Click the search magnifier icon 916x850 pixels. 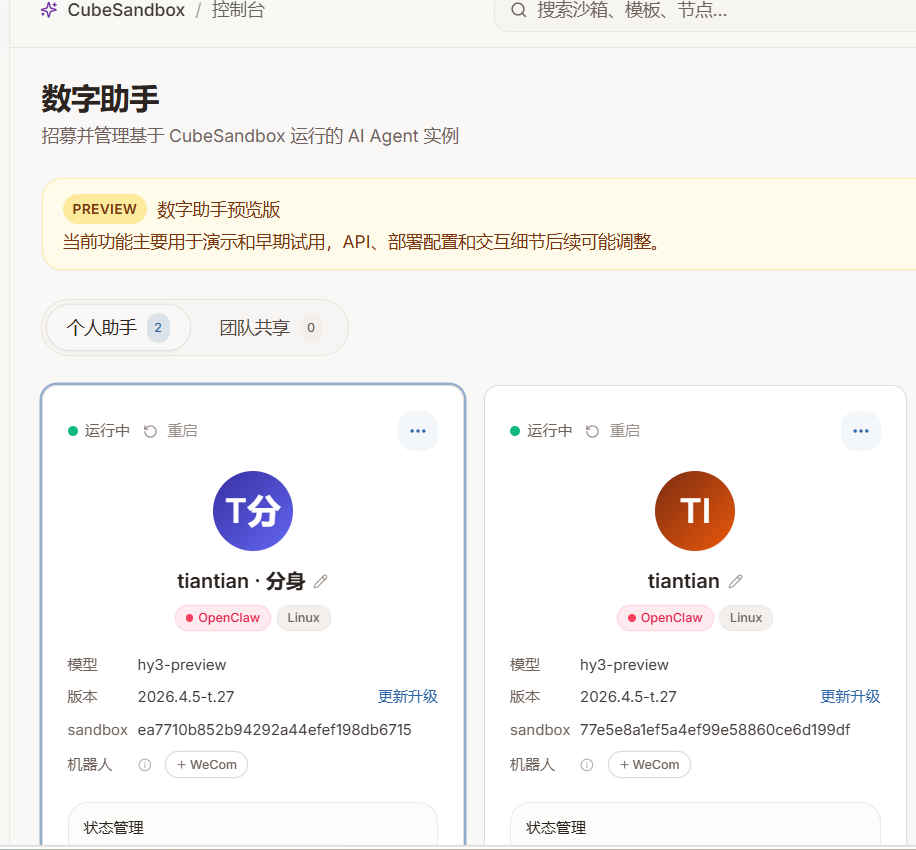pos(518,10)
